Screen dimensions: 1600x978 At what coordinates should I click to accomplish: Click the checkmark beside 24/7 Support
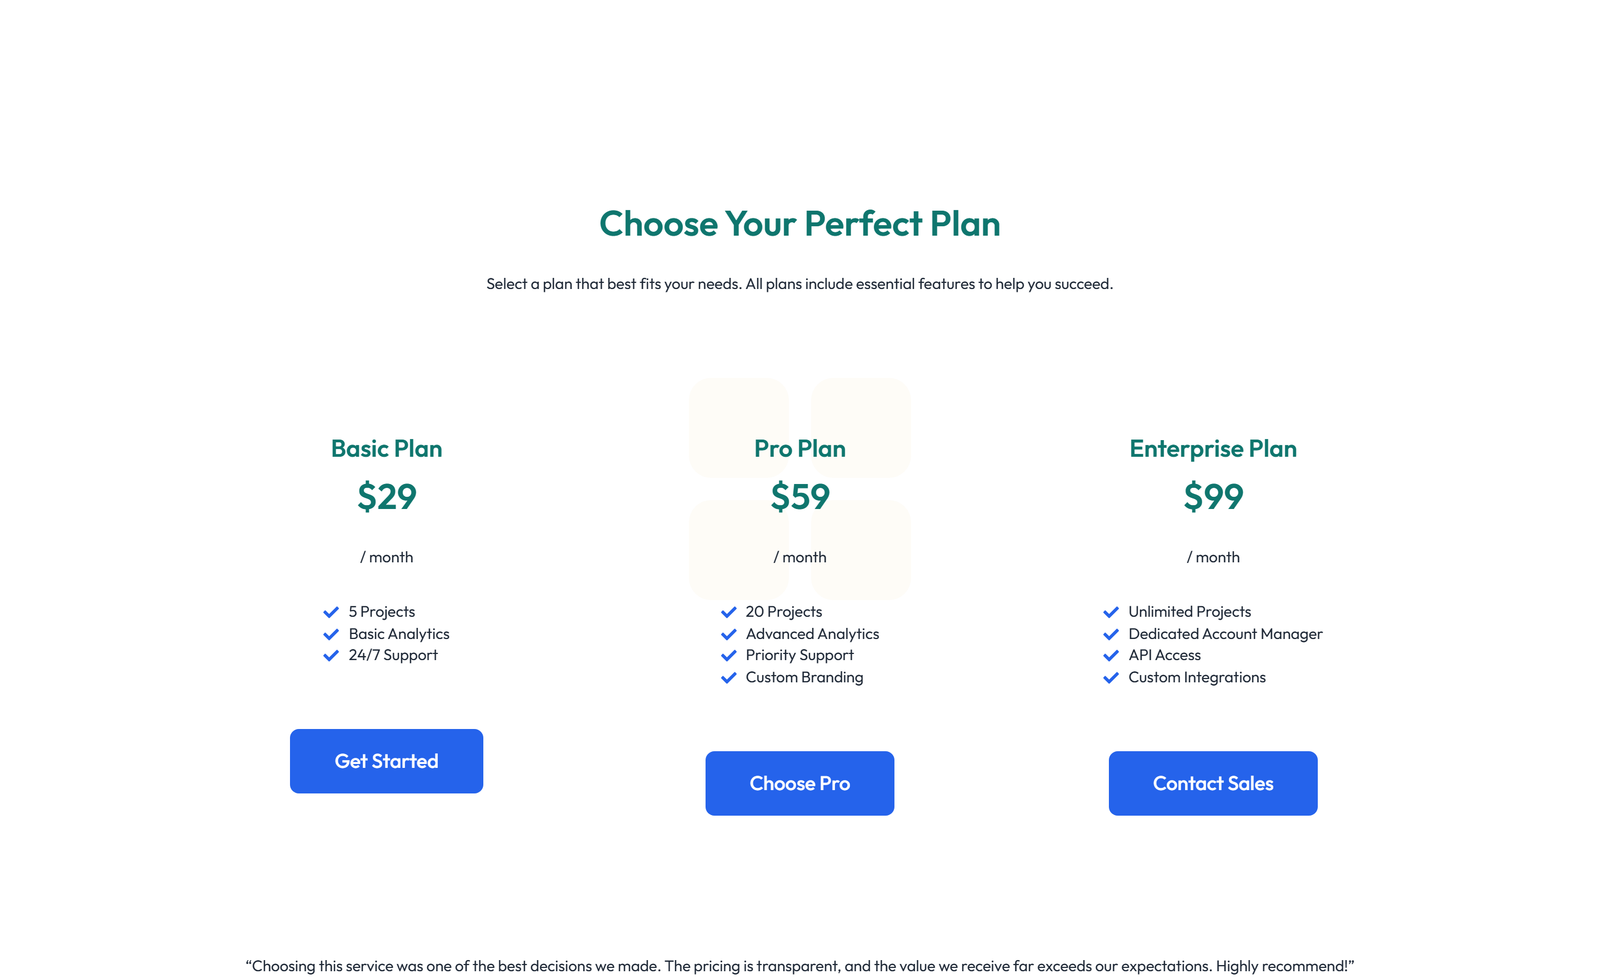tap(330, 655)
